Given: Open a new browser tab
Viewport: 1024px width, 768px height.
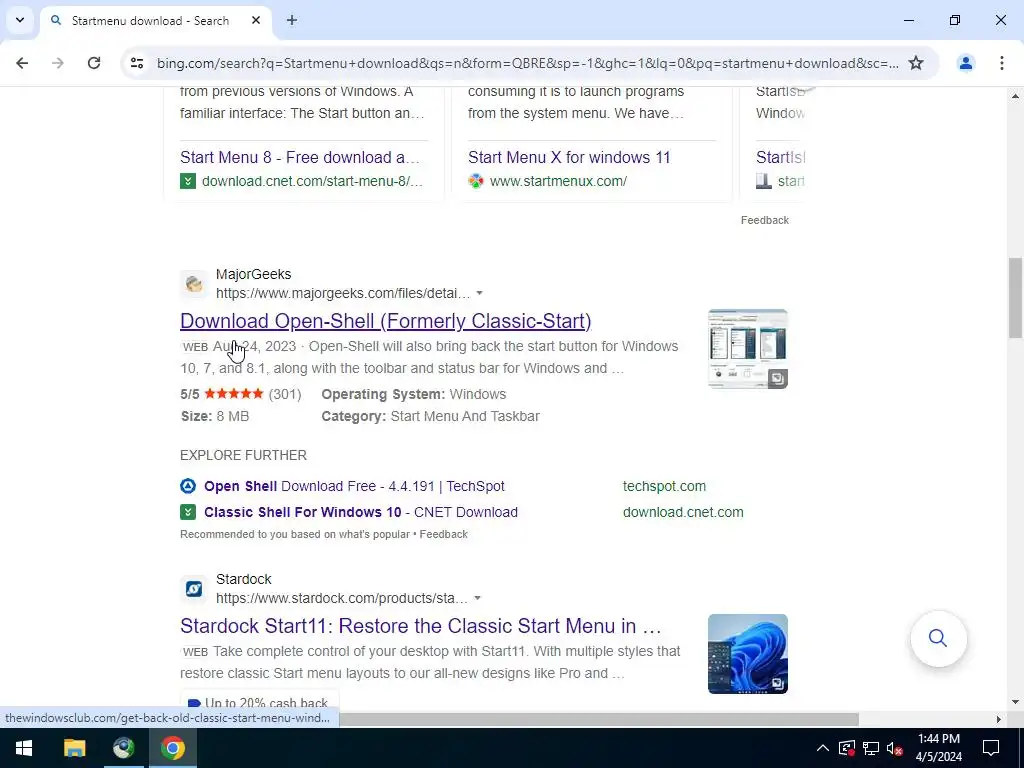Looking at the screenshot, I should pyautogui.click(x=292, y=20).
